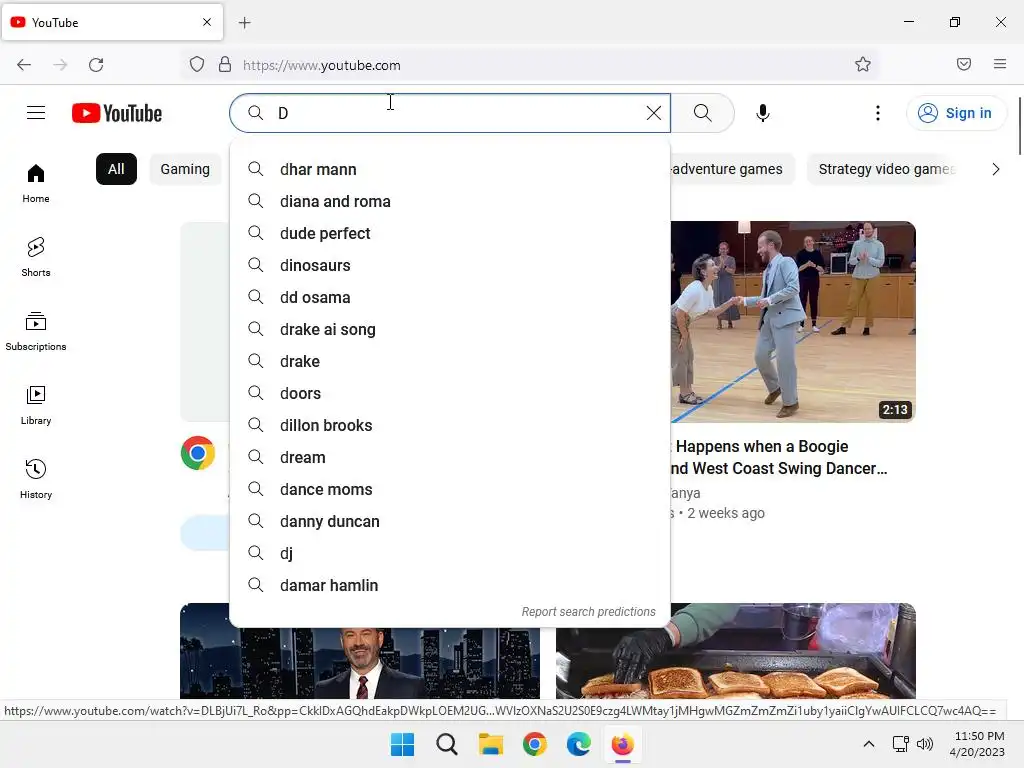Pick the "doors" suggestion
1024x768 pixels.
pos(450,393)
